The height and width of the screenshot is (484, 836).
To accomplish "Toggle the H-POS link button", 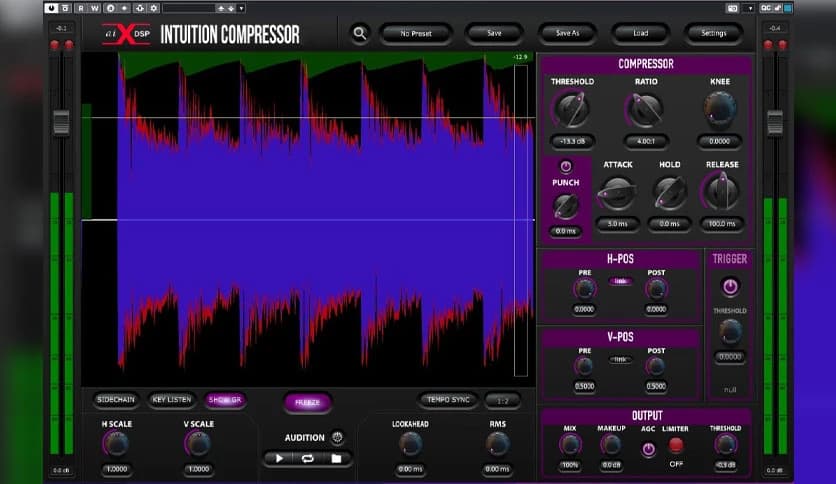I will [620, 281].
